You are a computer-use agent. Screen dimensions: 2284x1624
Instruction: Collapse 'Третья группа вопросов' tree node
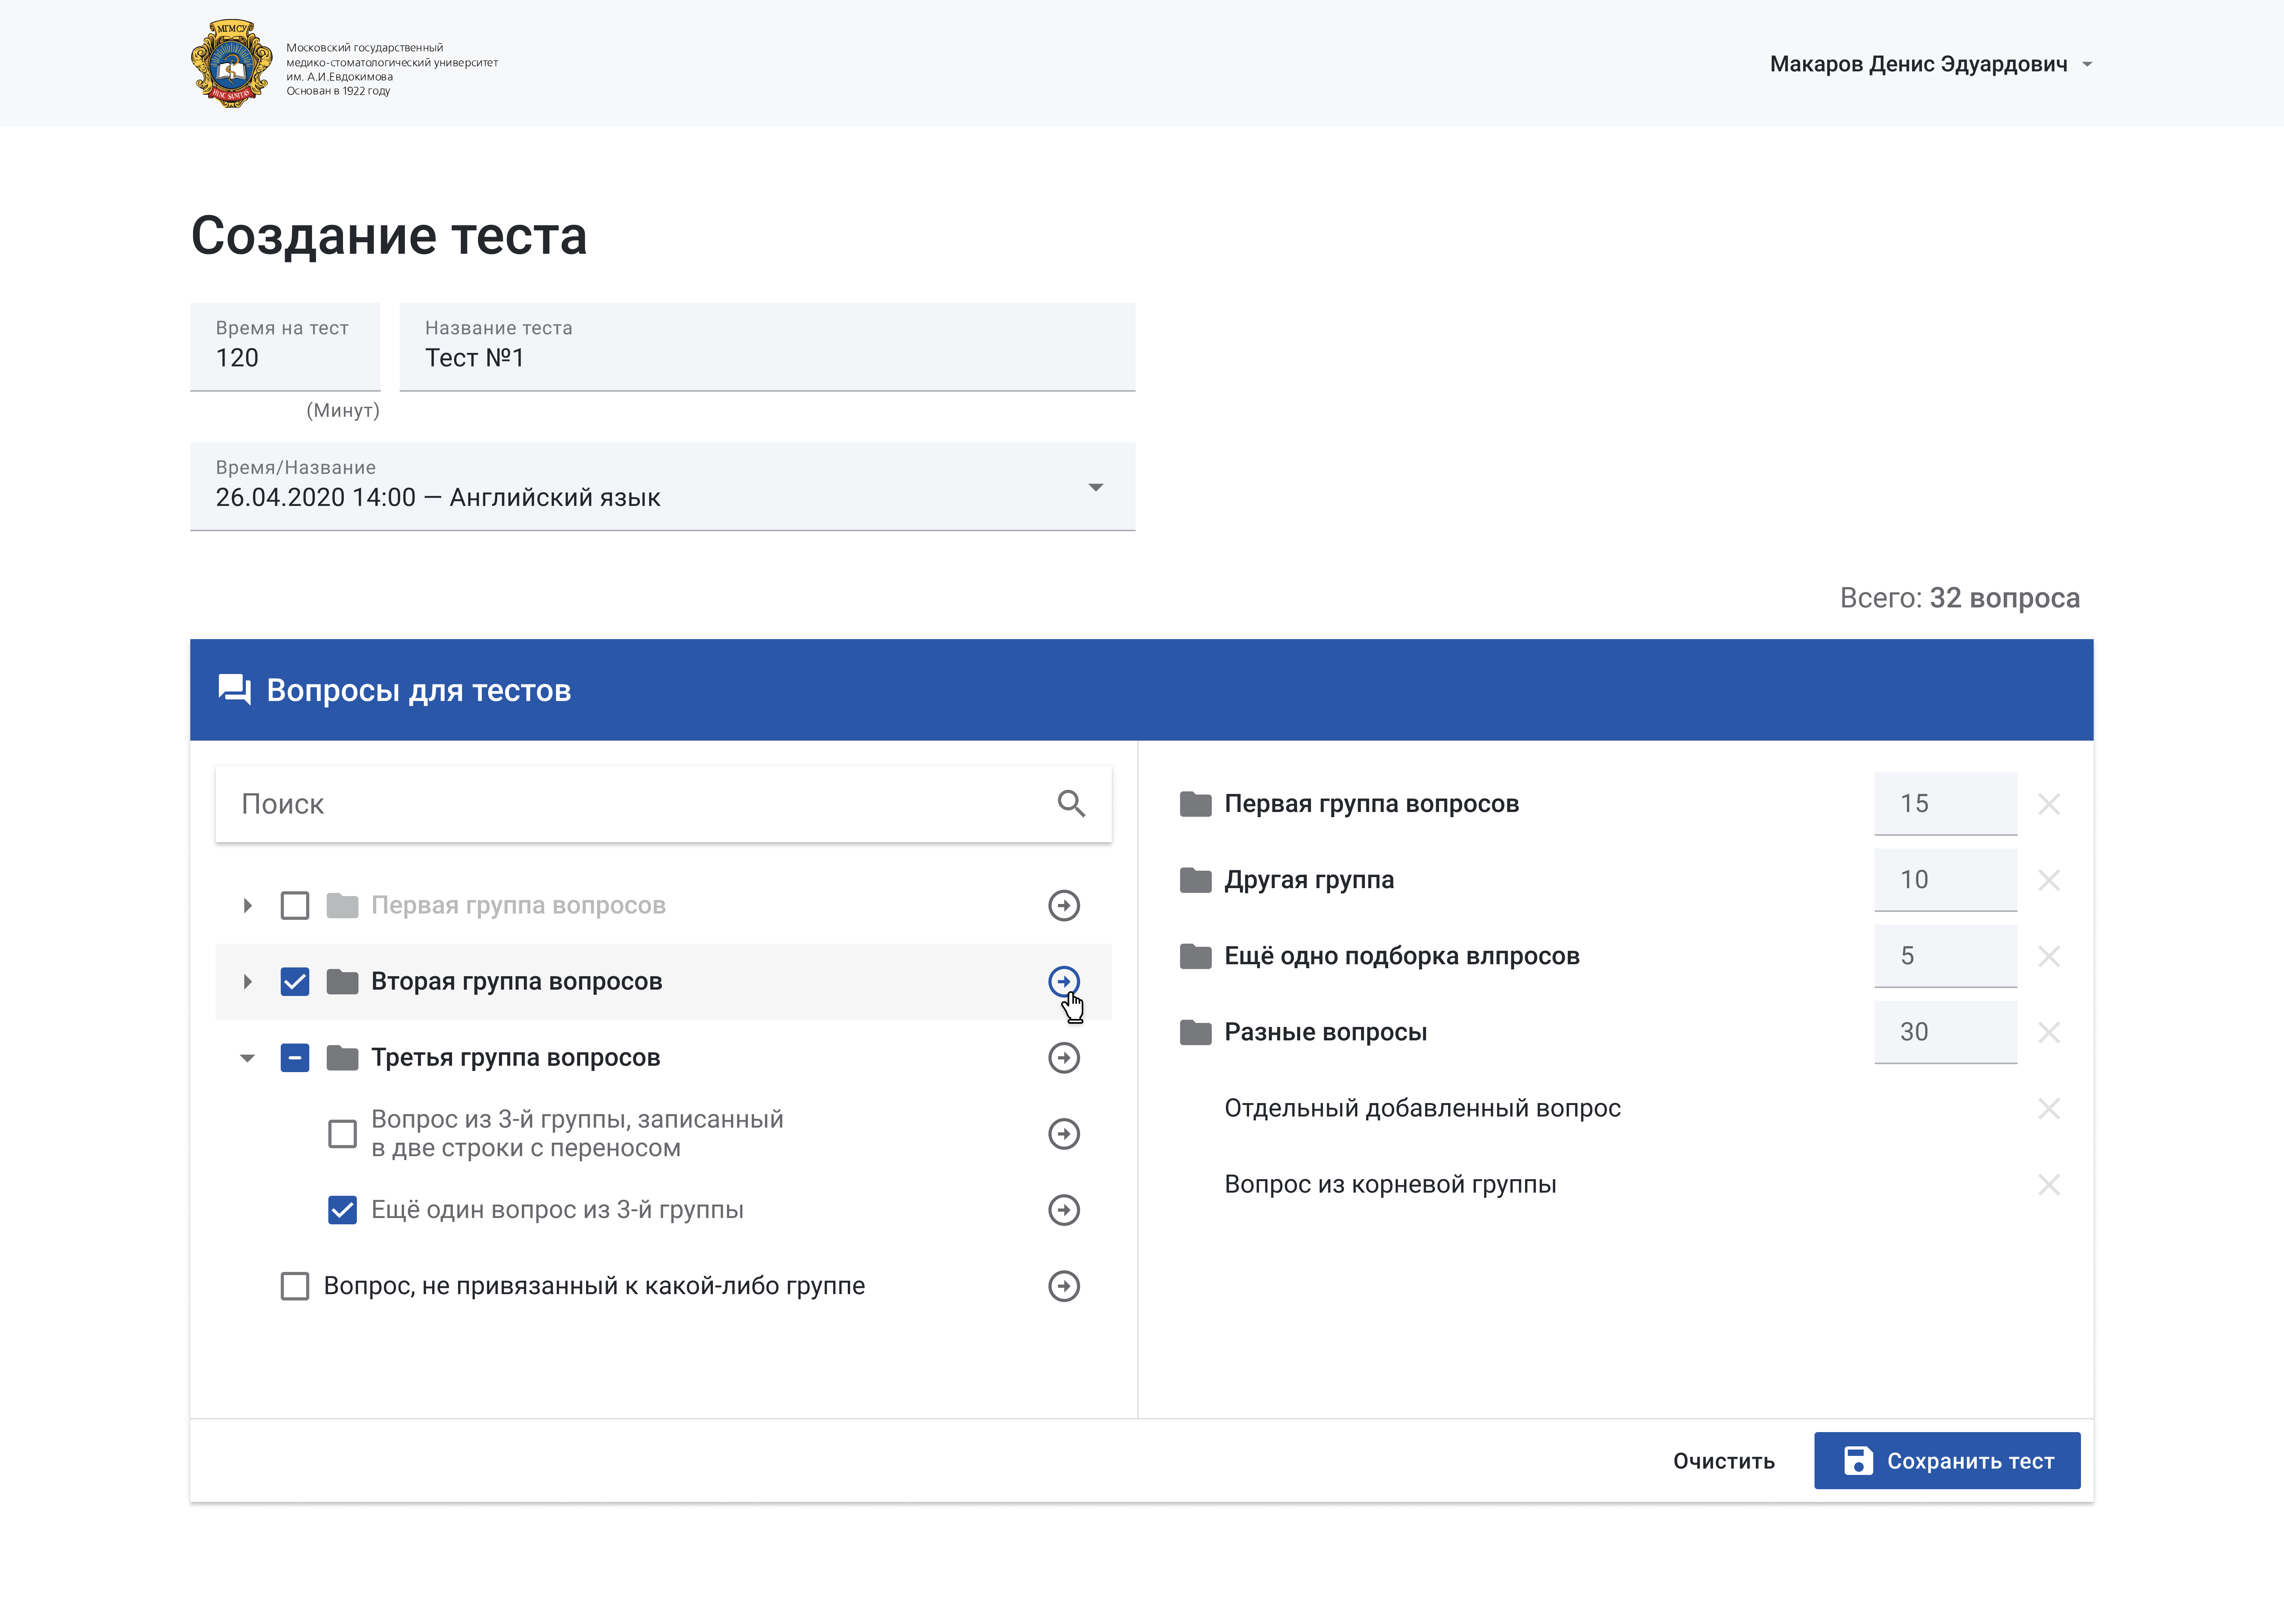(x=247, y=1057)
